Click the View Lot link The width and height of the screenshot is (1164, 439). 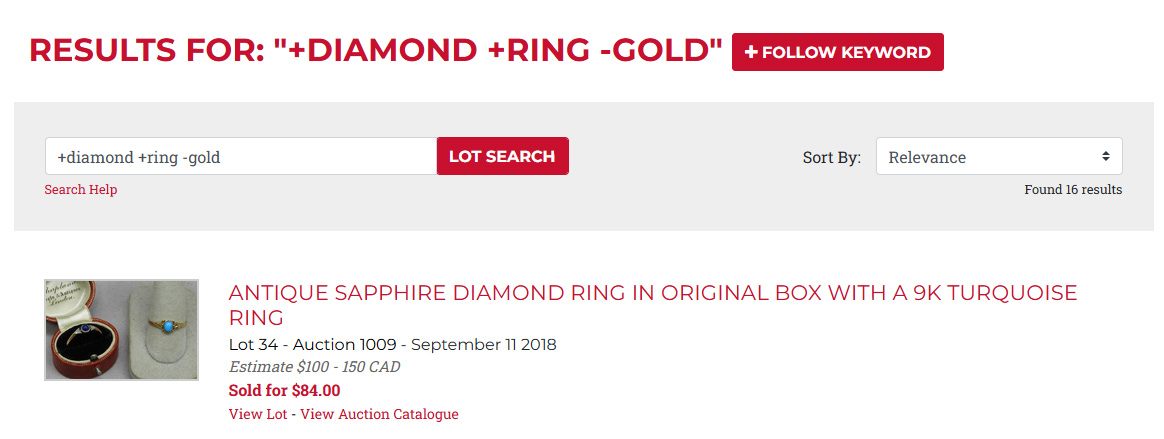(258, 414)
